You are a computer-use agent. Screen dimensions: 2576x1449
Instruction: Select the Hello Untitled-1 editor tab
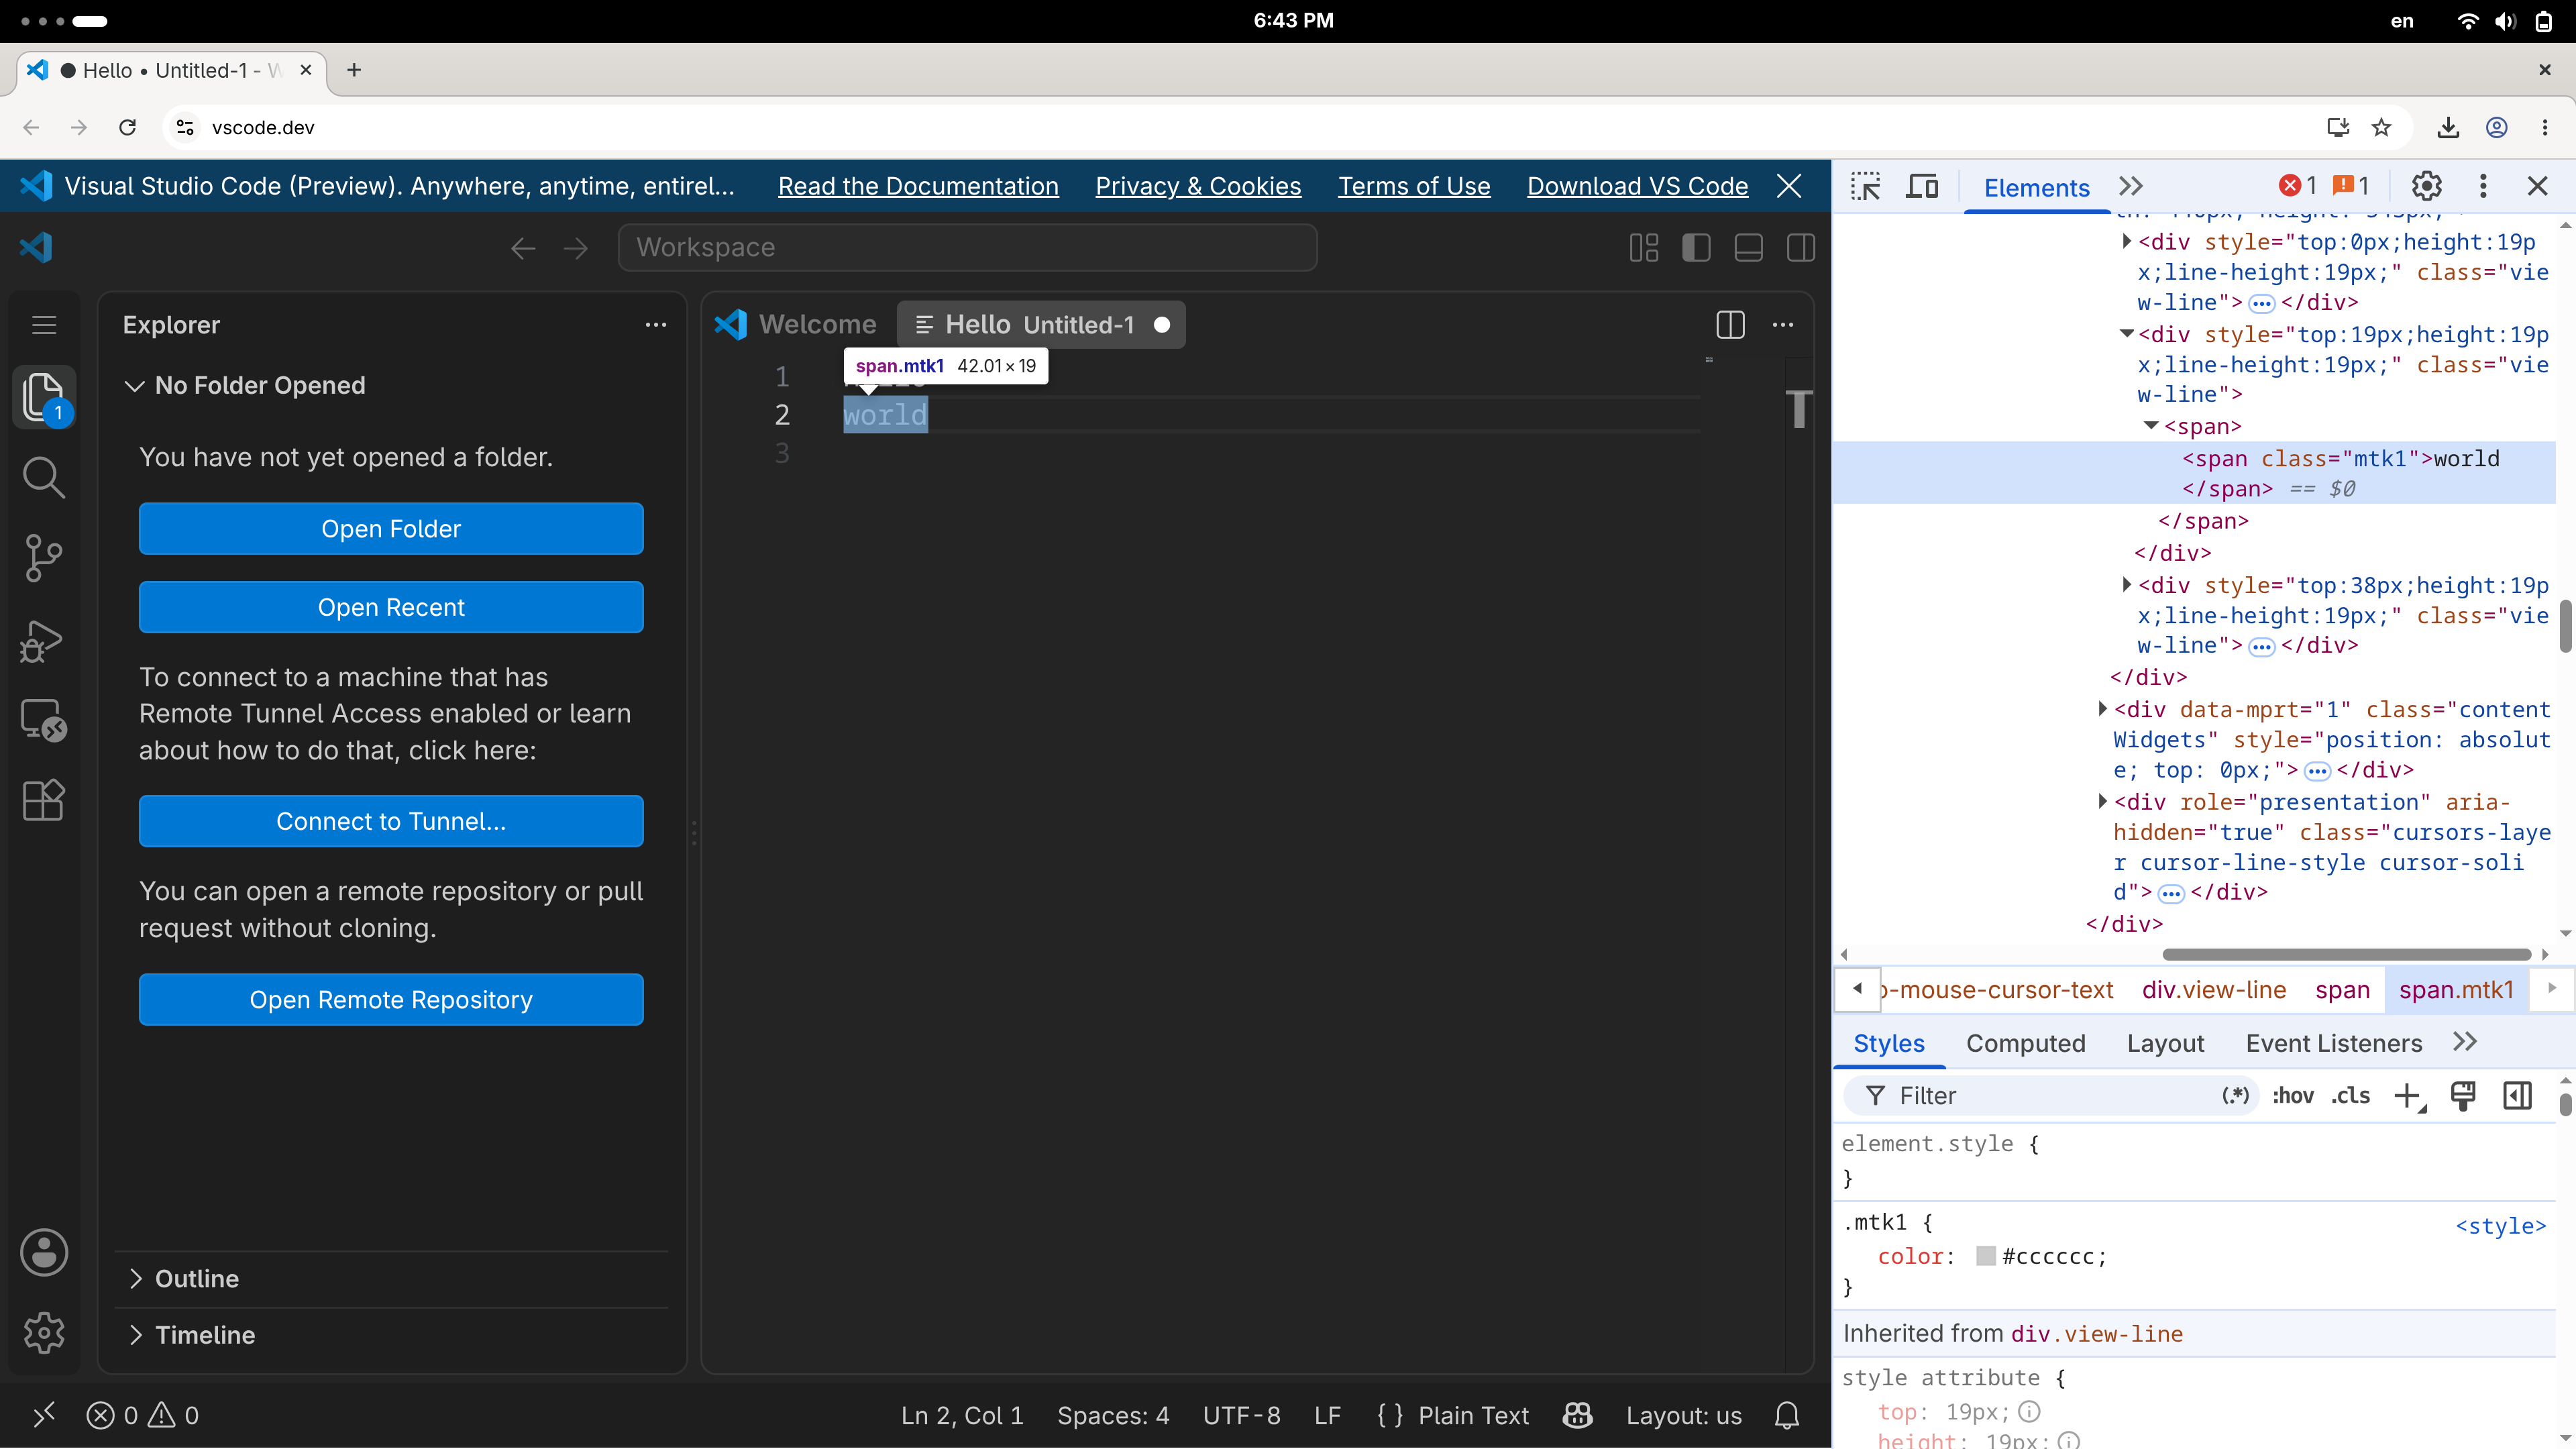(x=1041, y=325)
